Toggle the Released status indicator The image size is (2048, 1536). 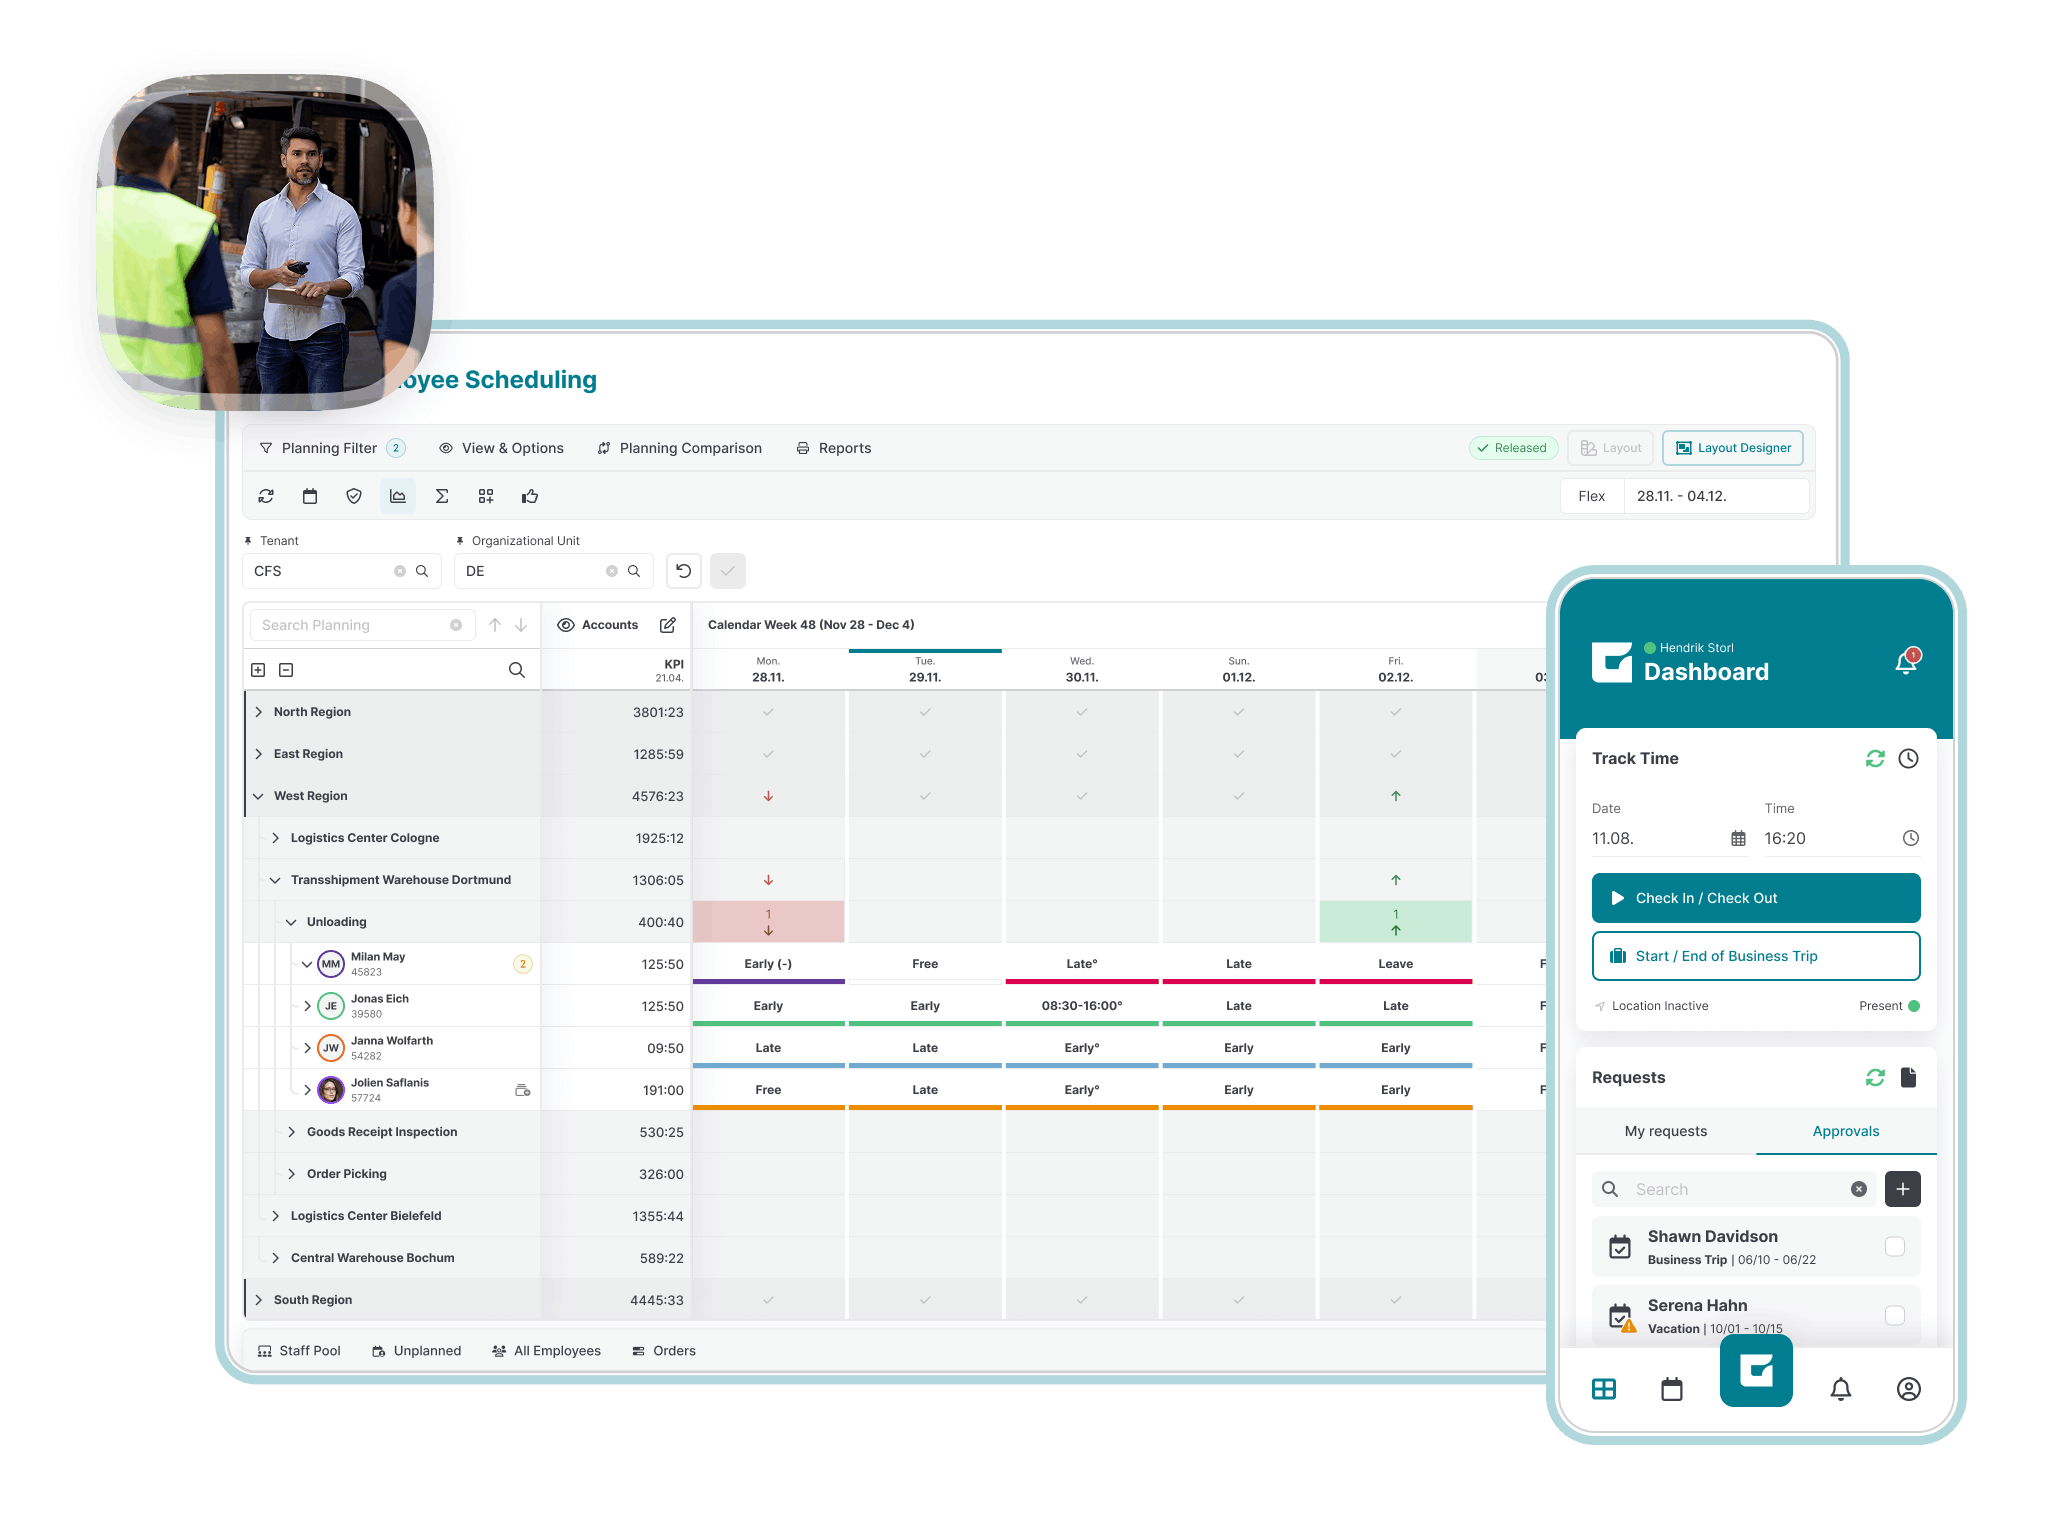[1513, 447]
